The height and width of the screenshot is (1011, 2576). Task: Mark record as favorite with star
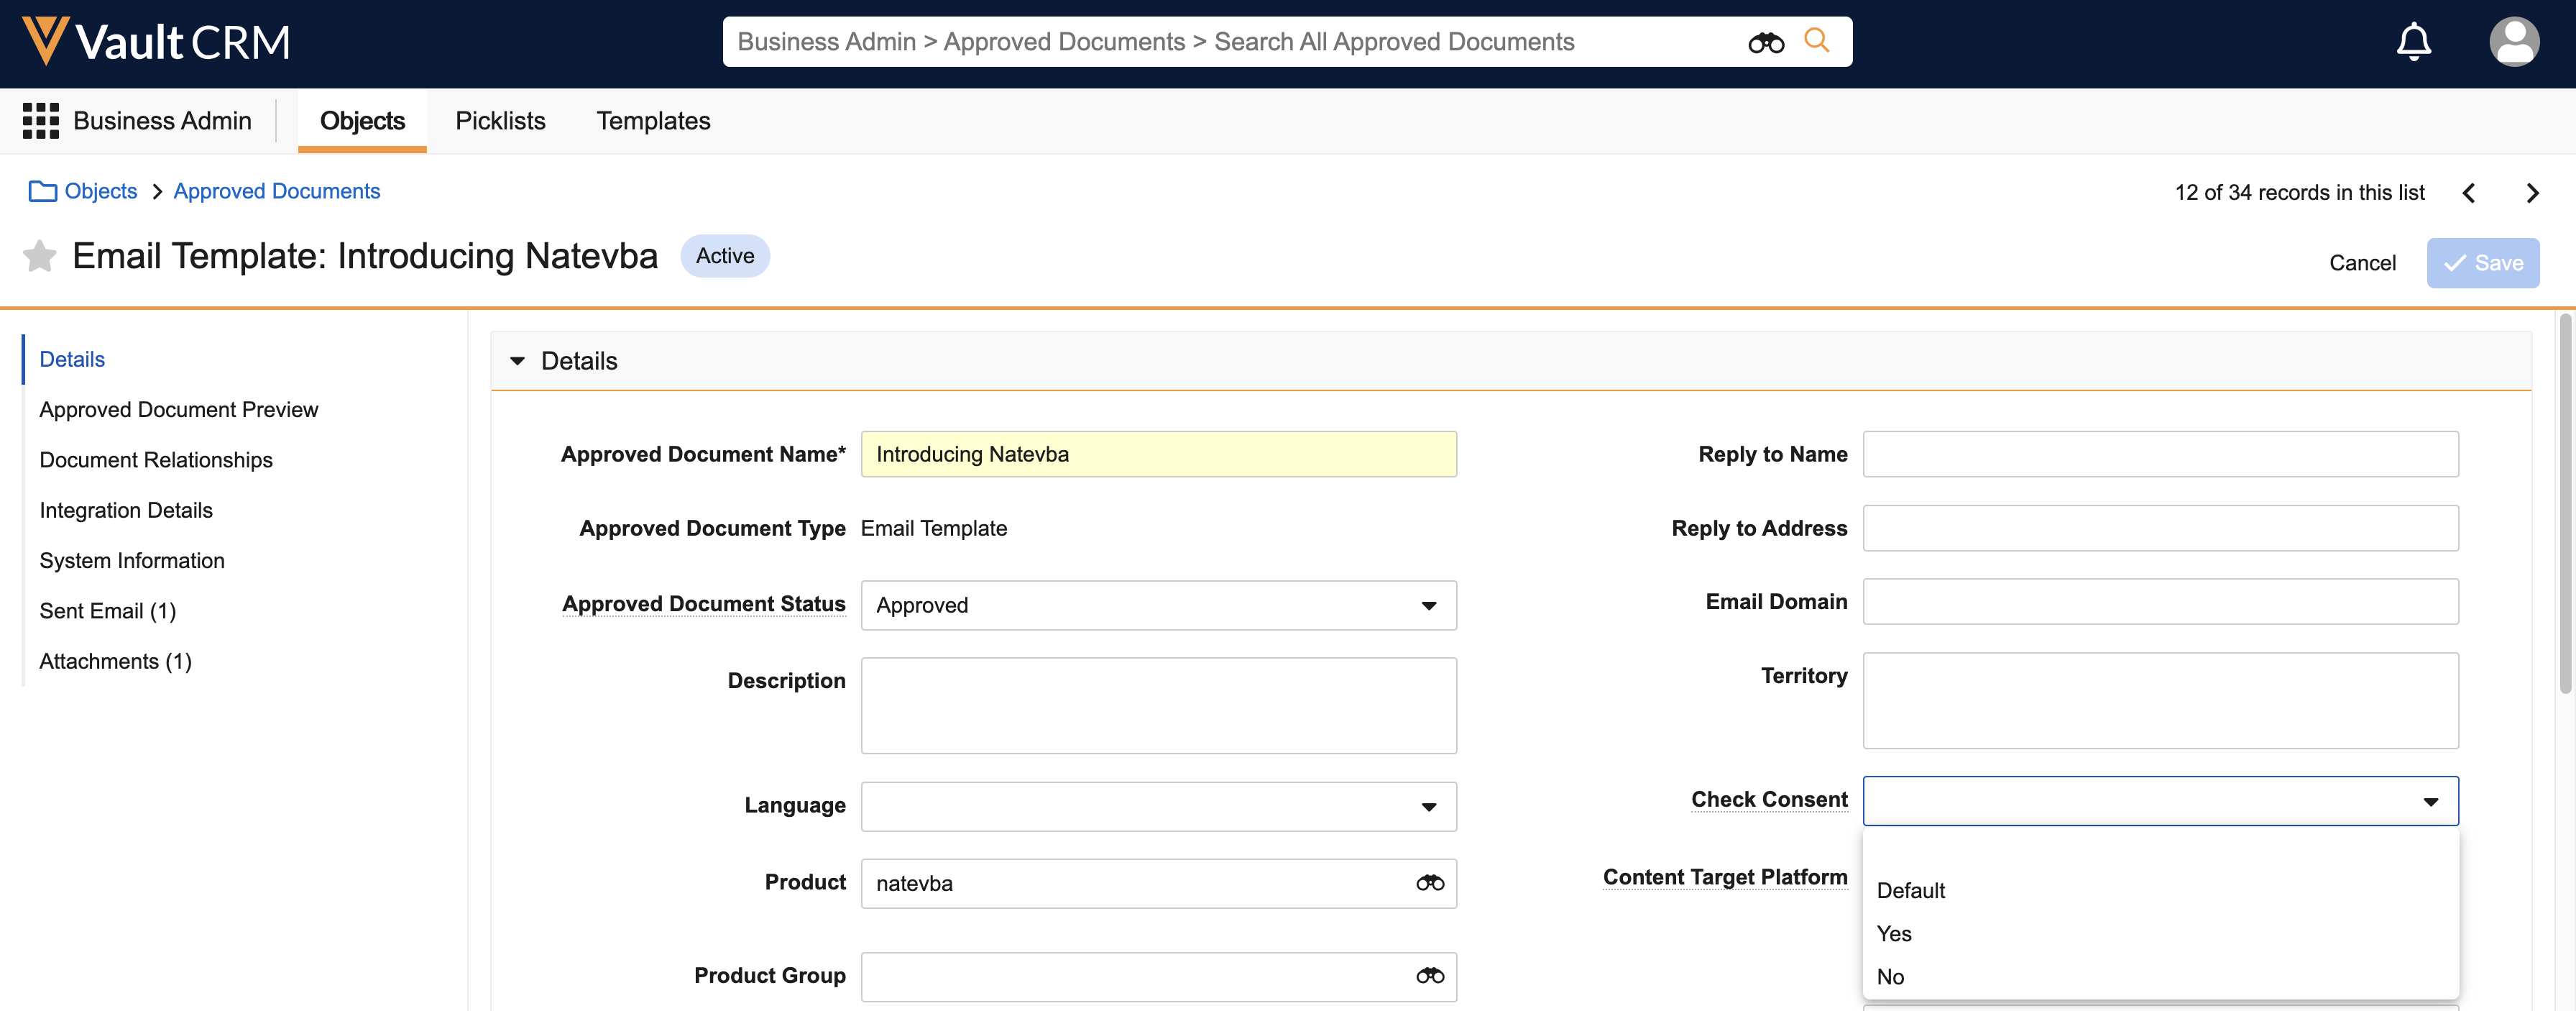click(x=40, y=257)
